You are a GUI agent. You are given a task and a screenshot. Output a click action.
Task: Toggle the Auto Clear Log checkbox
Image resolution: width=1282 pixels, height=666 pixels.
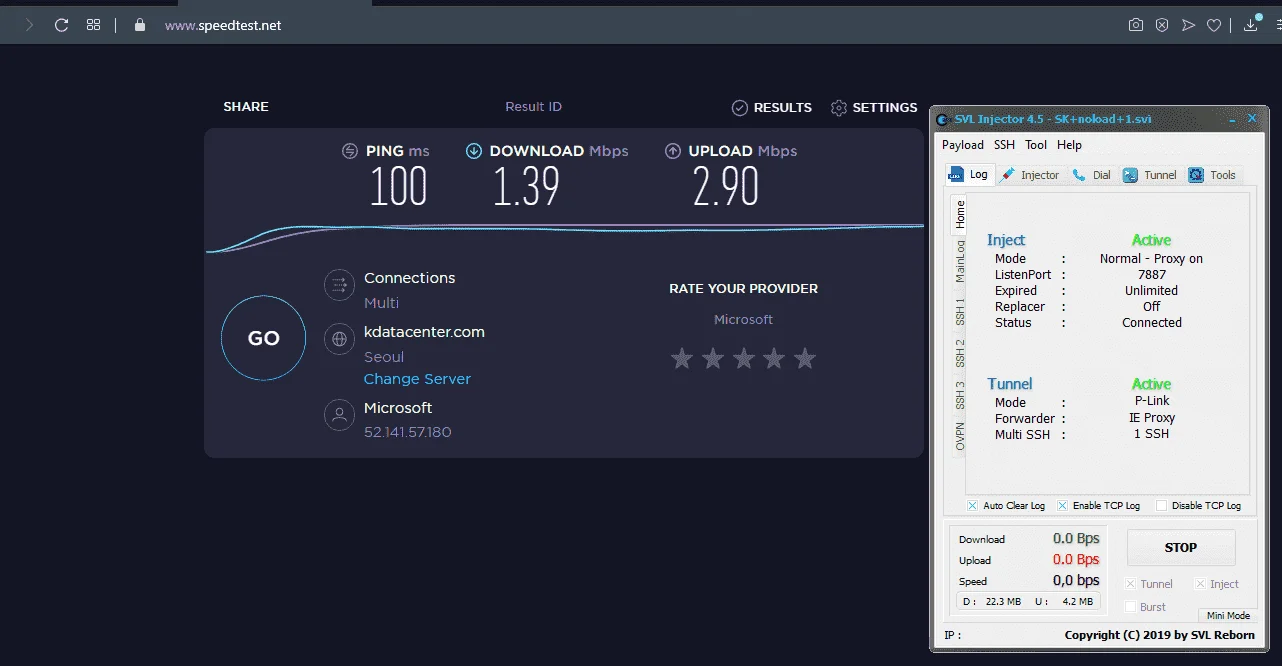pyautogui.click(x=973, y=506)
